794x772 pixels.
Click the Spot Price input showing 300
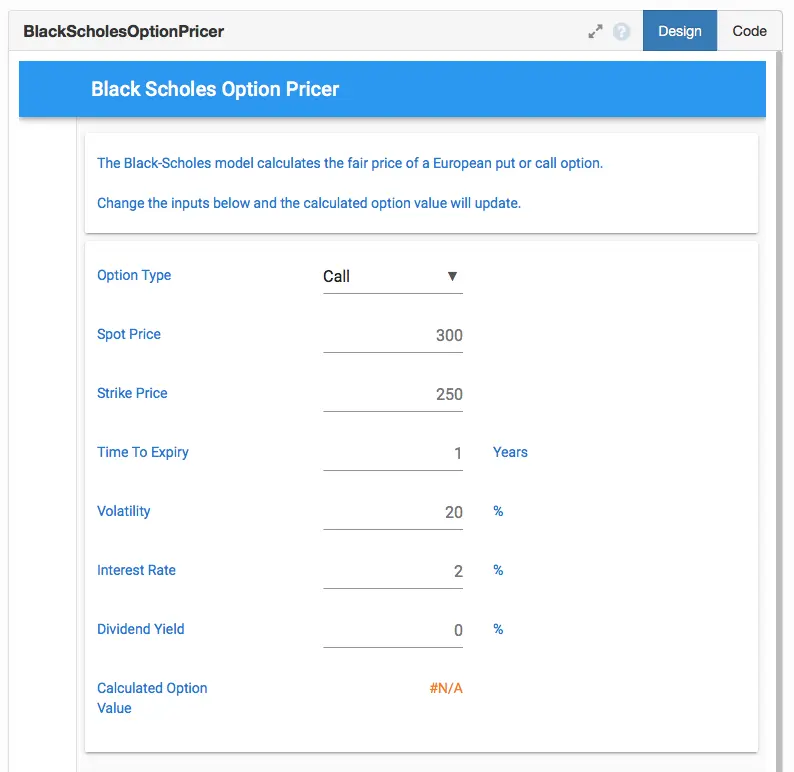tap(393, 336)
